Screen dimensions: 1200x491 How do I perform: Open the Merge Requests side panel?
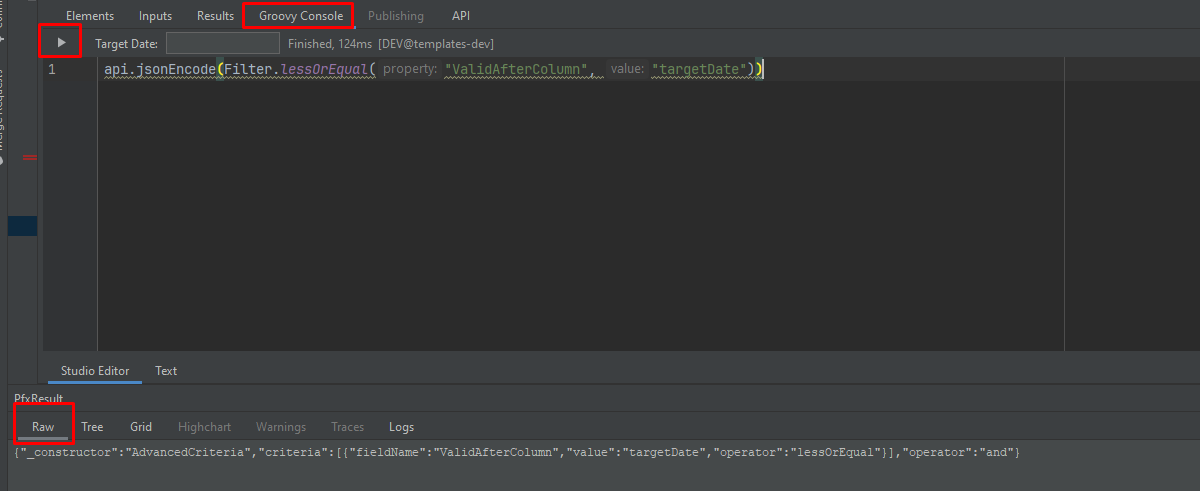tap(3, 110)
